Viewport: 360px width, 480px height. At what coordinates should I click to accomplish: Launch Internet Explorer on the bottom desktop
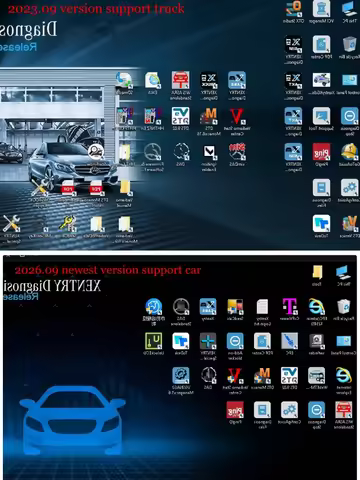click(x=343, y=376)
